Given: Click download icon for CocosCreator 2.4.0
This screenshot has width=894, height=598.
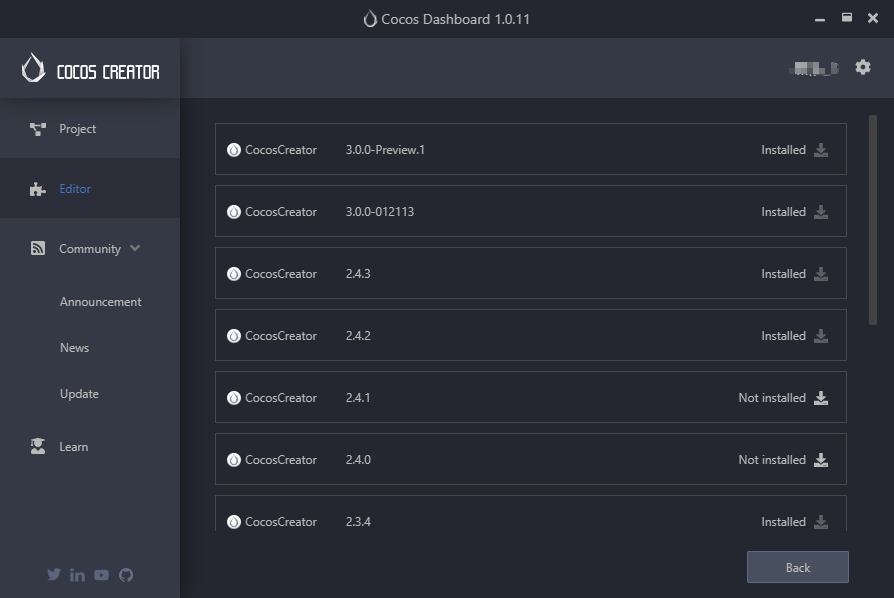Looking at the screenshot, I should 821,460.
